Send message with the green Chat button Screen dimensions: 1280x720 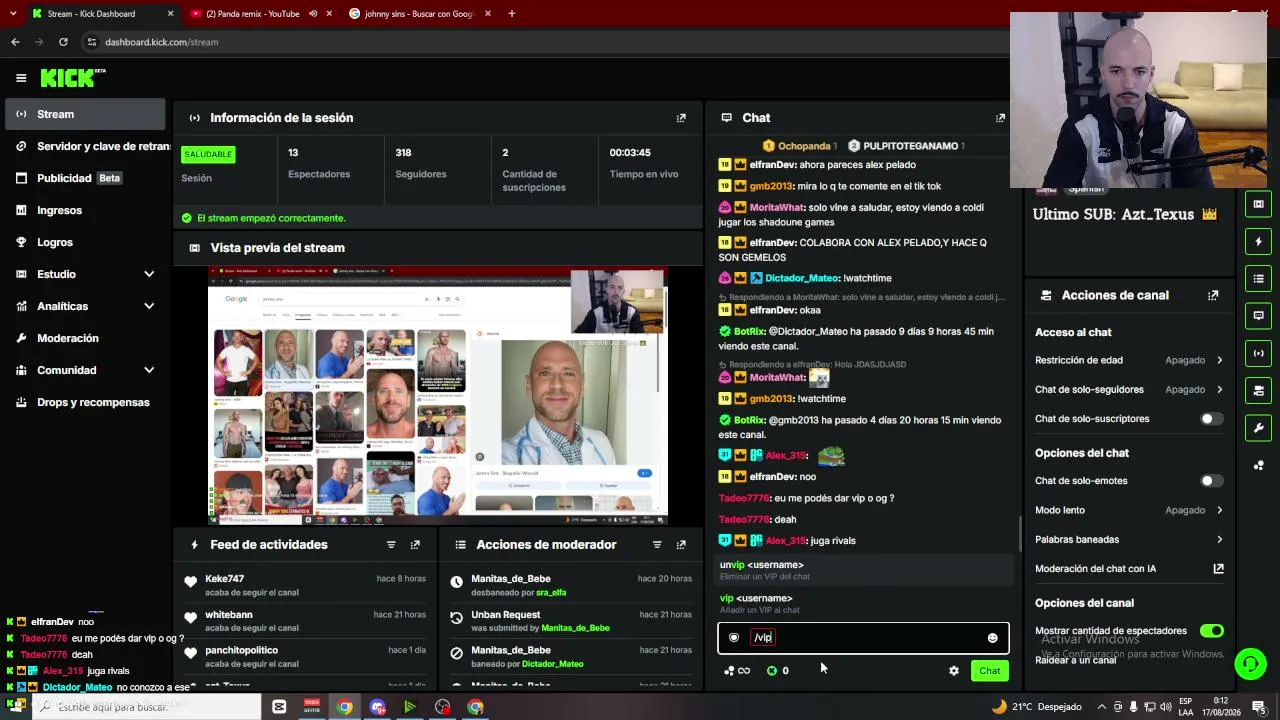click(989, 671)
